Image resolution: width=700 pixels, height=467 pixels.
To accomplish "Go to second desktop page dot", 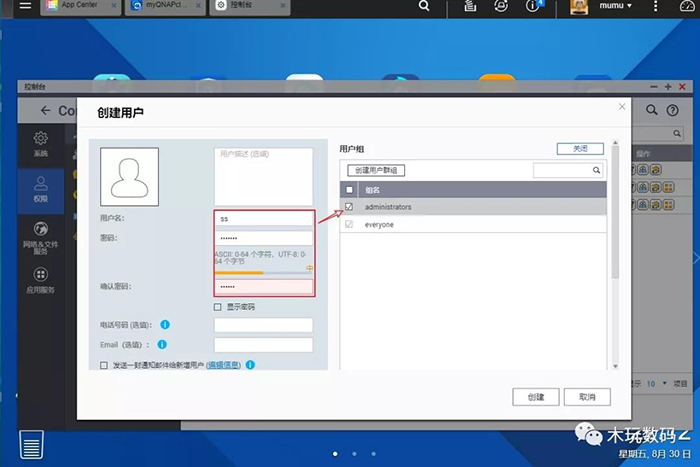I will coord(354,454).
